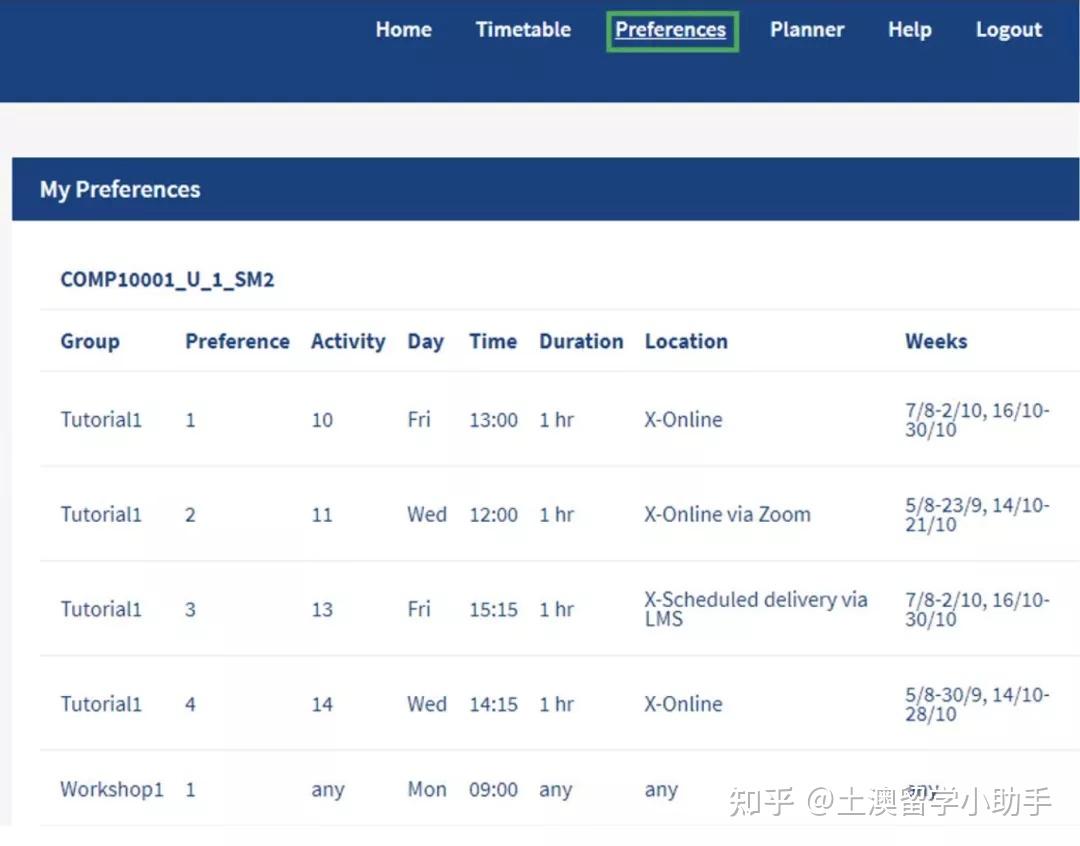Click the Weeks column header
The image size is (1080, 846).
tap(936, 341)
